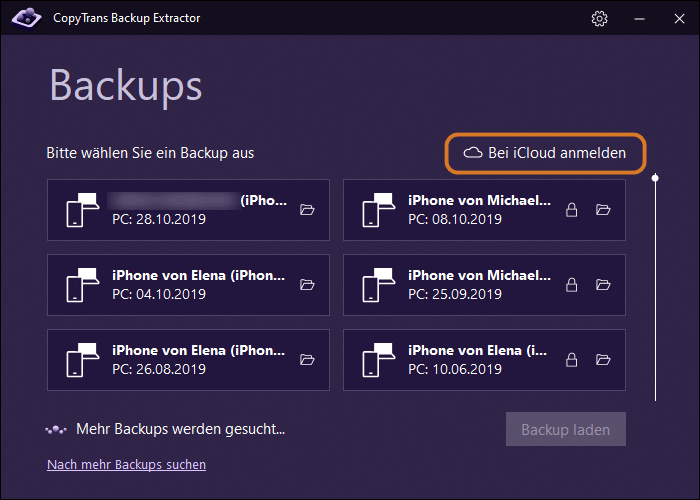Click the cloud icon beside iCloud anmelden

point(472,153)
